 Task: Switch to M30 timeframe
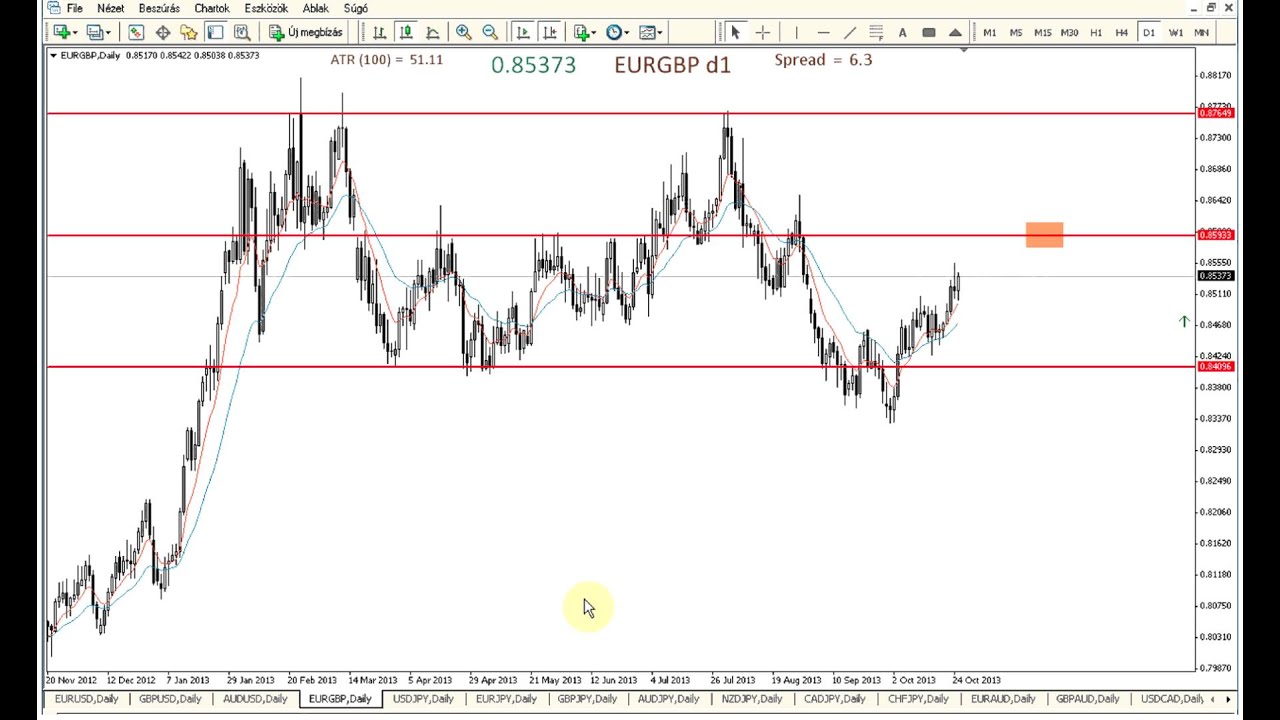point(1069,33)
